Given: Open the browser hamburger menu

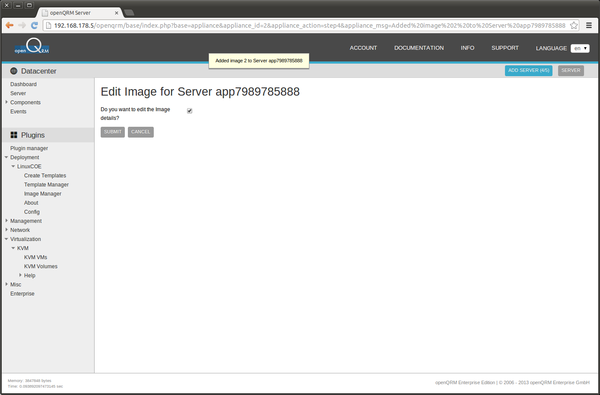Looking at the screenshot, I should [x=589, y=26].
